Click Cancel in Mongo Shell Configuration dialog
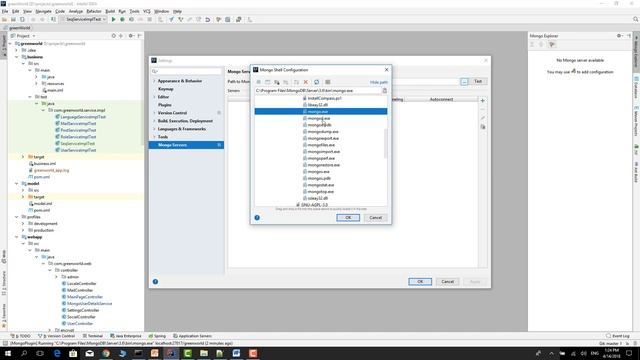The width and height of the screenshot is (640, 360). 376,218
